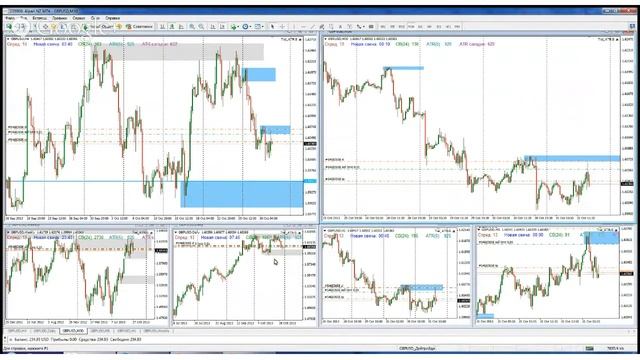Image resolution: width=640 pixels, height=360 pixels.
Task: Select the H1 timeframe button
Action: click(x=420, y=27)
